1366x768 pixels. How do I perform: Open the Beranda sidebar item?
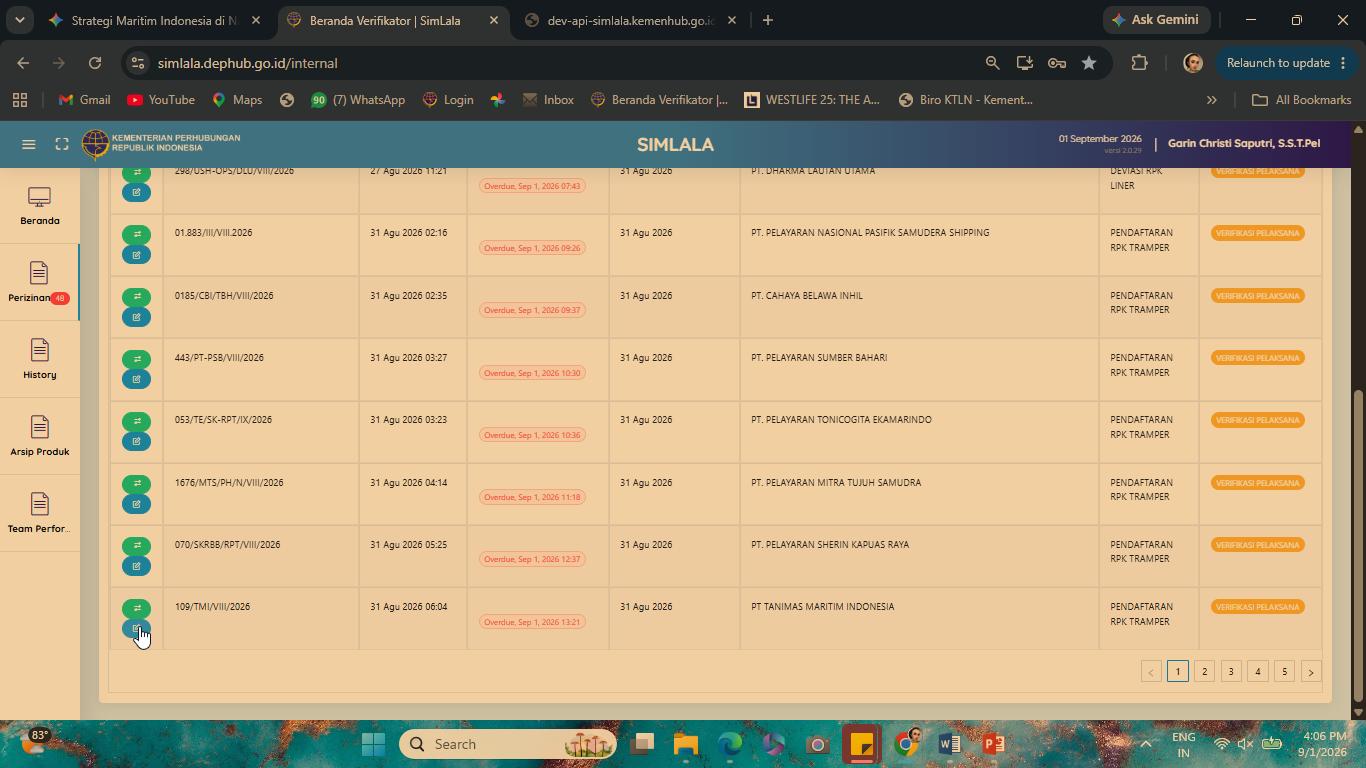click(40, 206)
